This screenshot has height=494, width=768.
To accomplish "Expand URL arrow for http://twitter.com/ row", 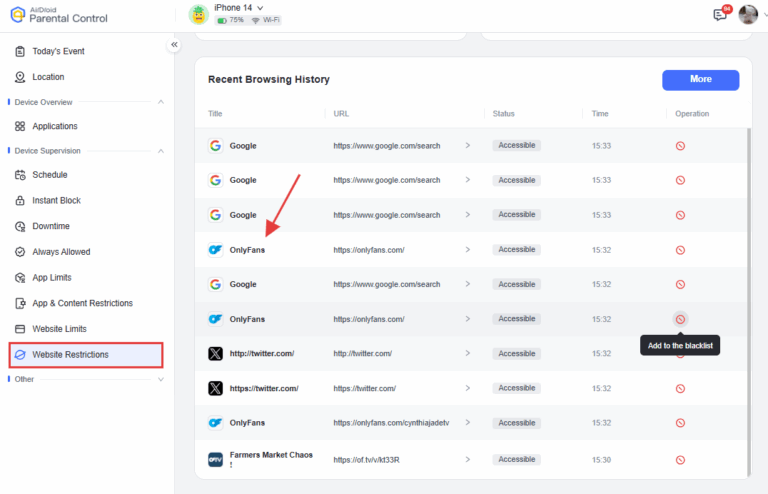I will [x=468, y=353].
